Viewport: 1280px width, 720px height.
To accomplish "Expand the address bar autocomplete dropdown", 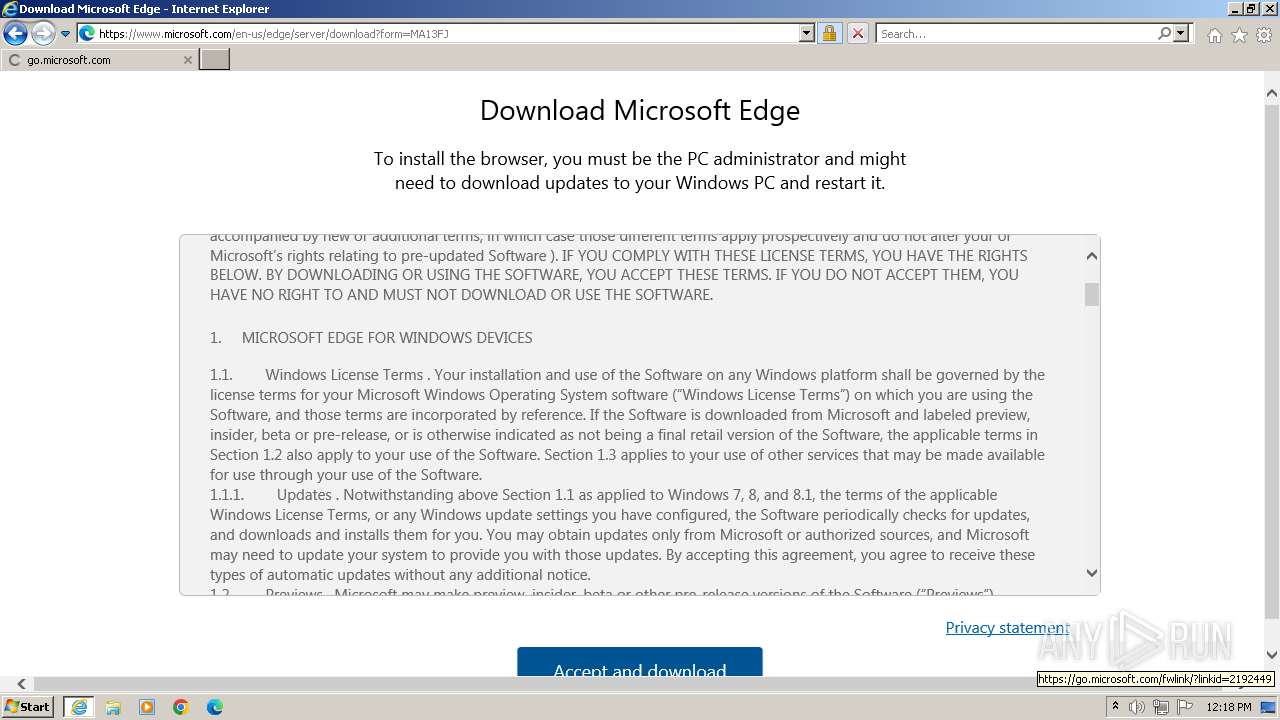I will tap(807, 33).
